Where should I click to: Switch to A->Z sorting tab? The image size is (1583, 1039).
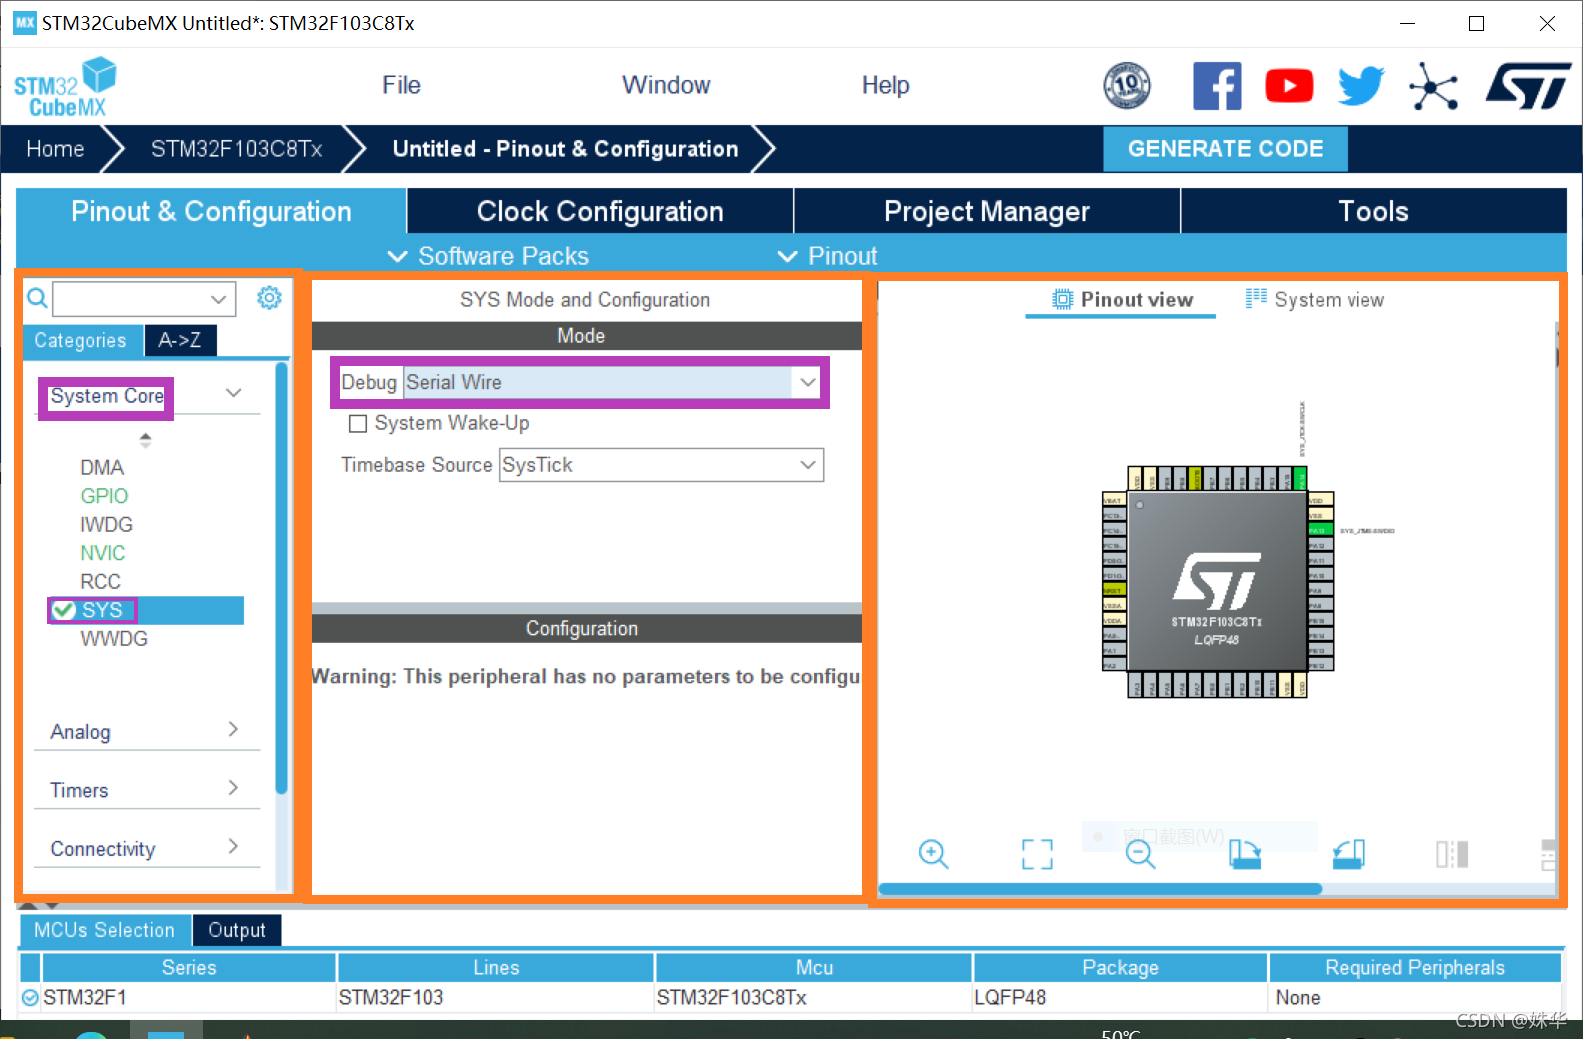[180, 340]
